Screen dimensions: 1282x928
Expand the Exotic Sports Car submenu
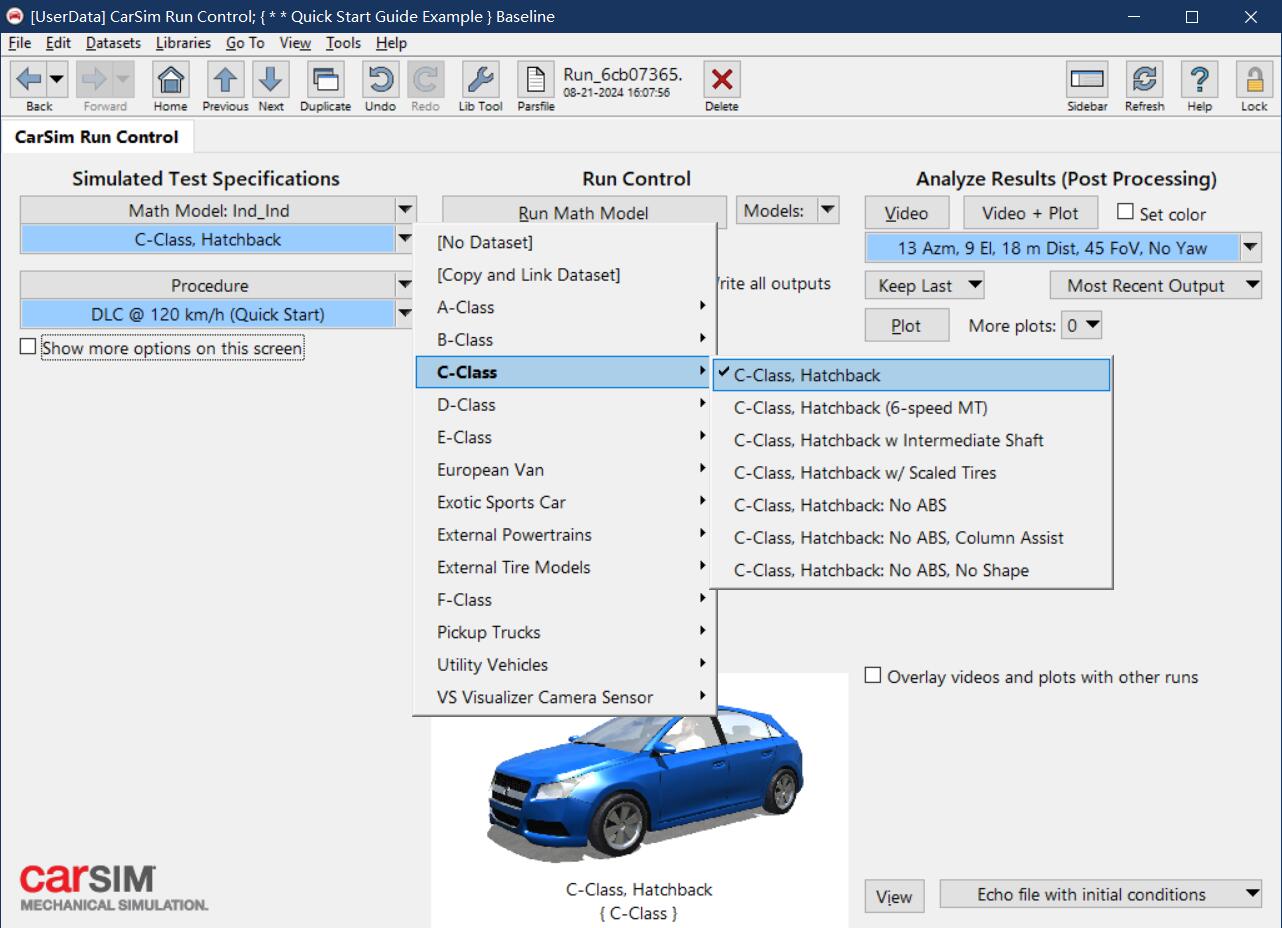565,502
